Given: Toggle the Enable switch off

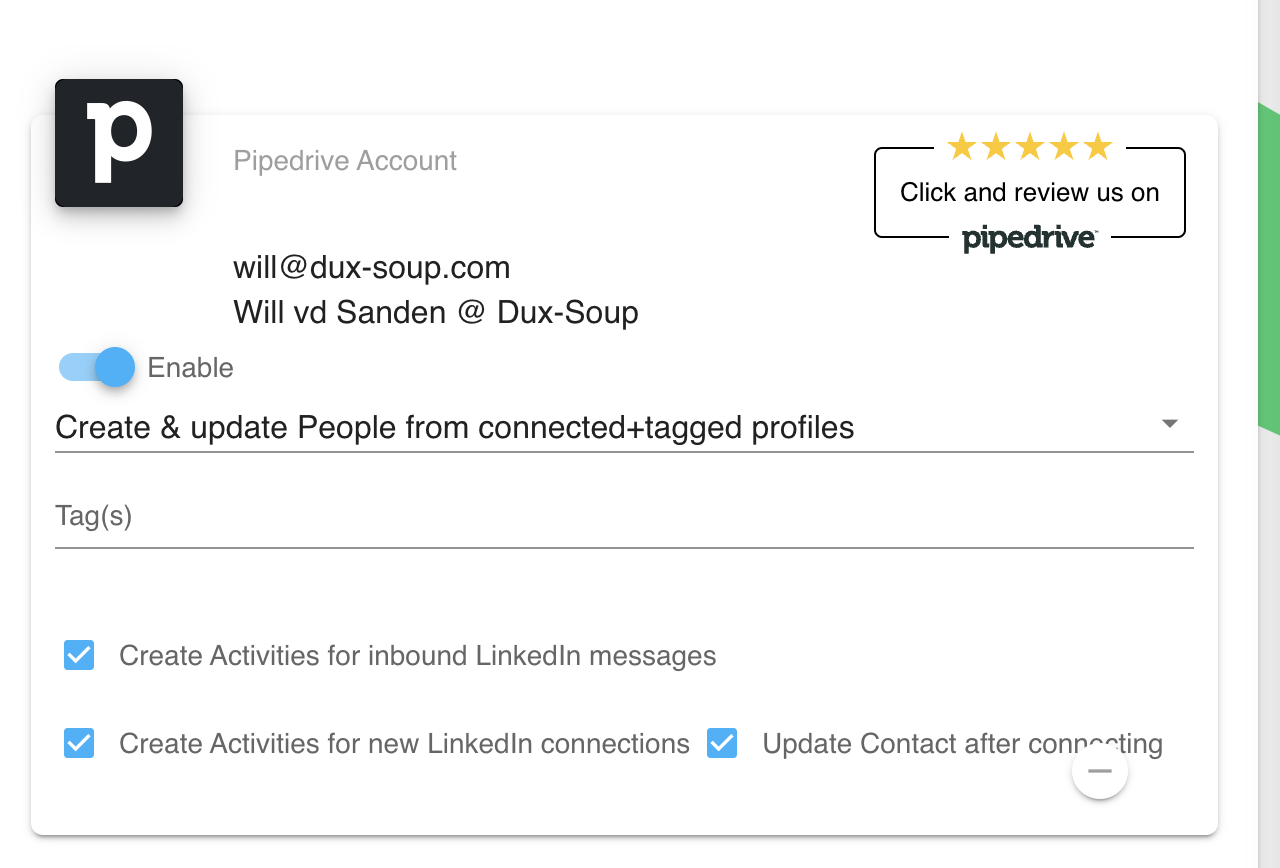Looking at the screenshot, I should click(97, 367).
